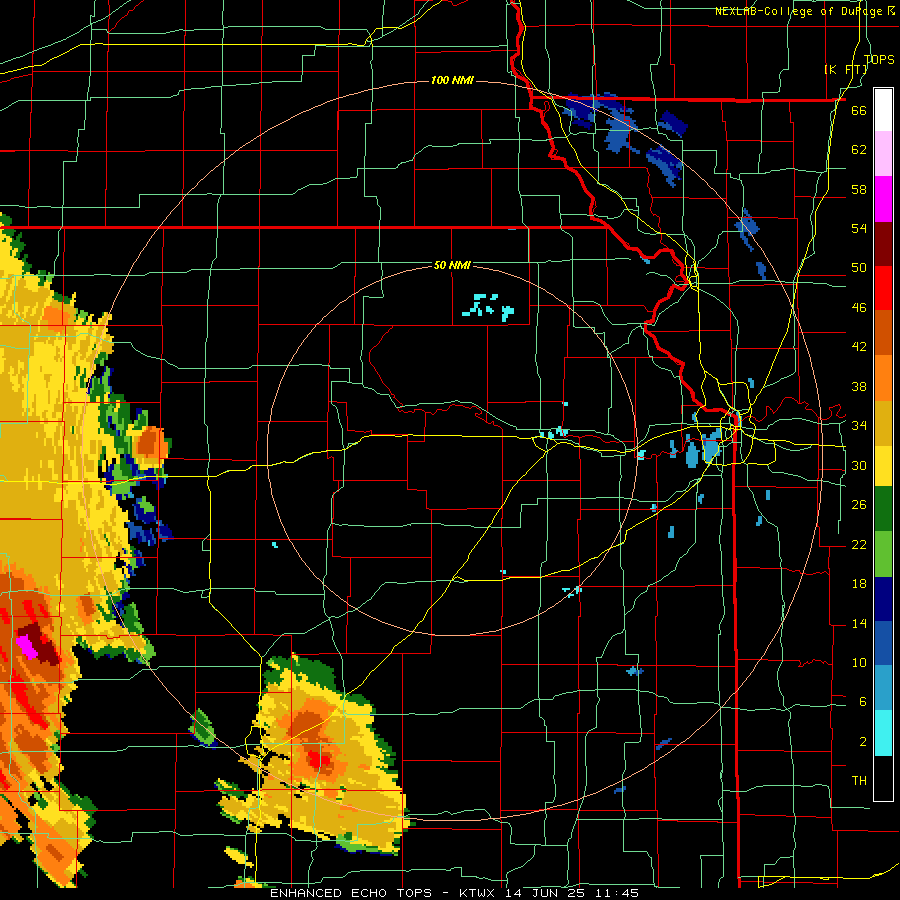The height and width of the screenshot is (900, 900).
Task: Click the 22 value on the legend
Action: tap(859, 544)
